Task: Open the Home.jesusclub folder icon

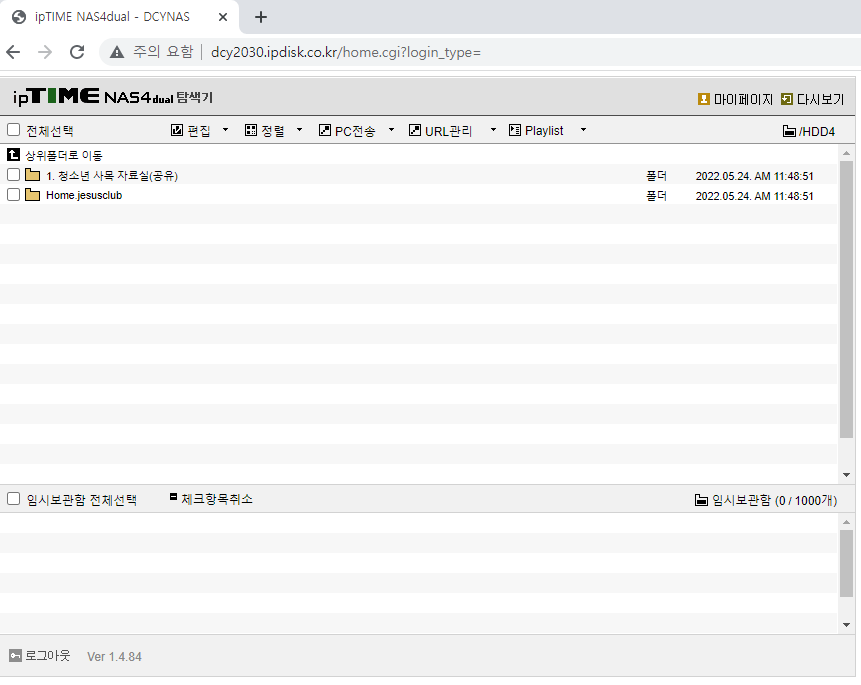Action: pyautogui.click(x=32, y=194)
